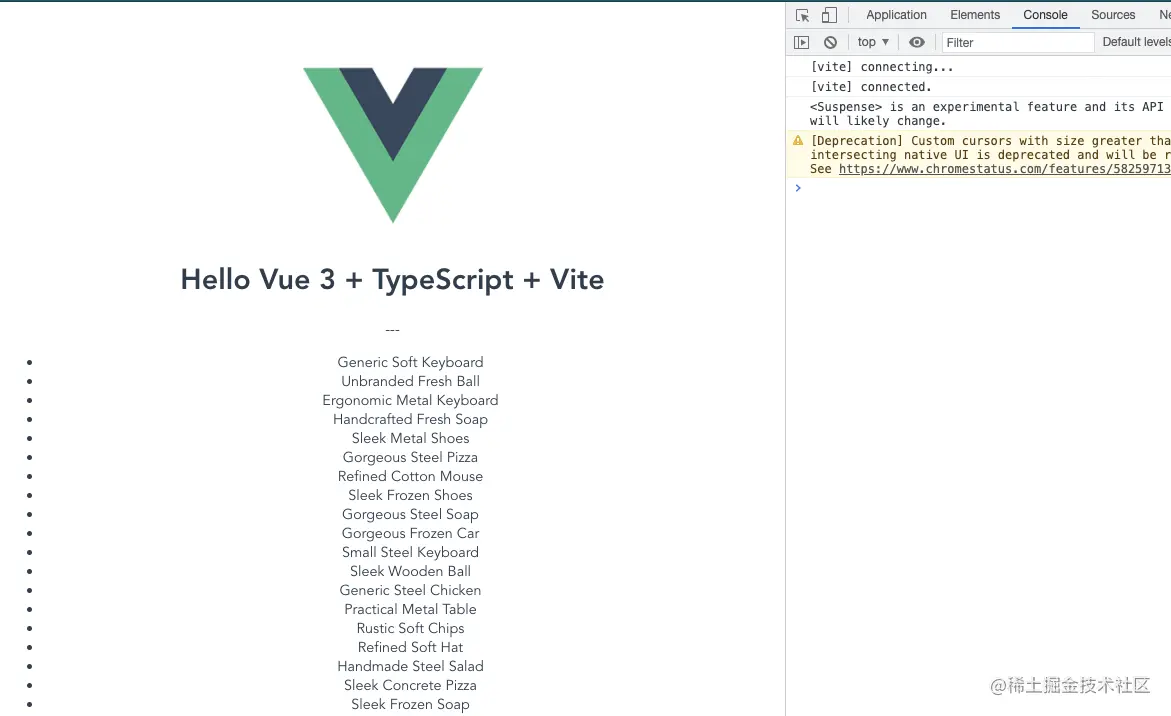Viewport: 1171px width, 716px height.
Task: Create a live expression with the eye icon
Action: click(916, 43)
